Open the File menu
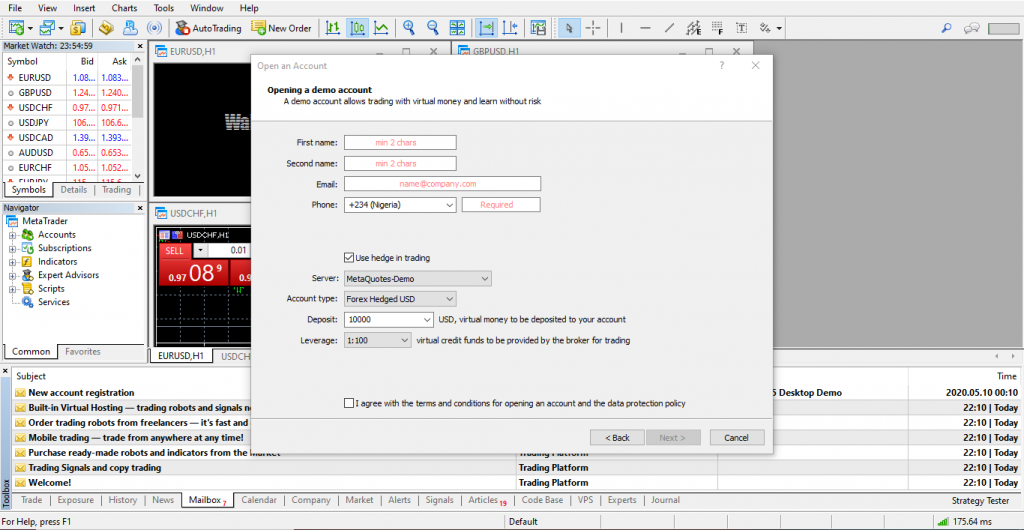This screenshot has width=1024, height=530. (16, 8)
